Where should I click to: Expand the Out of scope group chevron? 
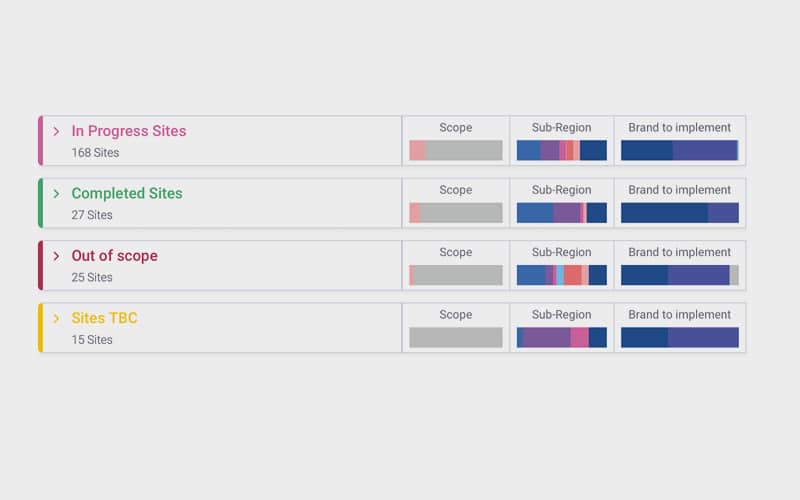coord(56,256)
